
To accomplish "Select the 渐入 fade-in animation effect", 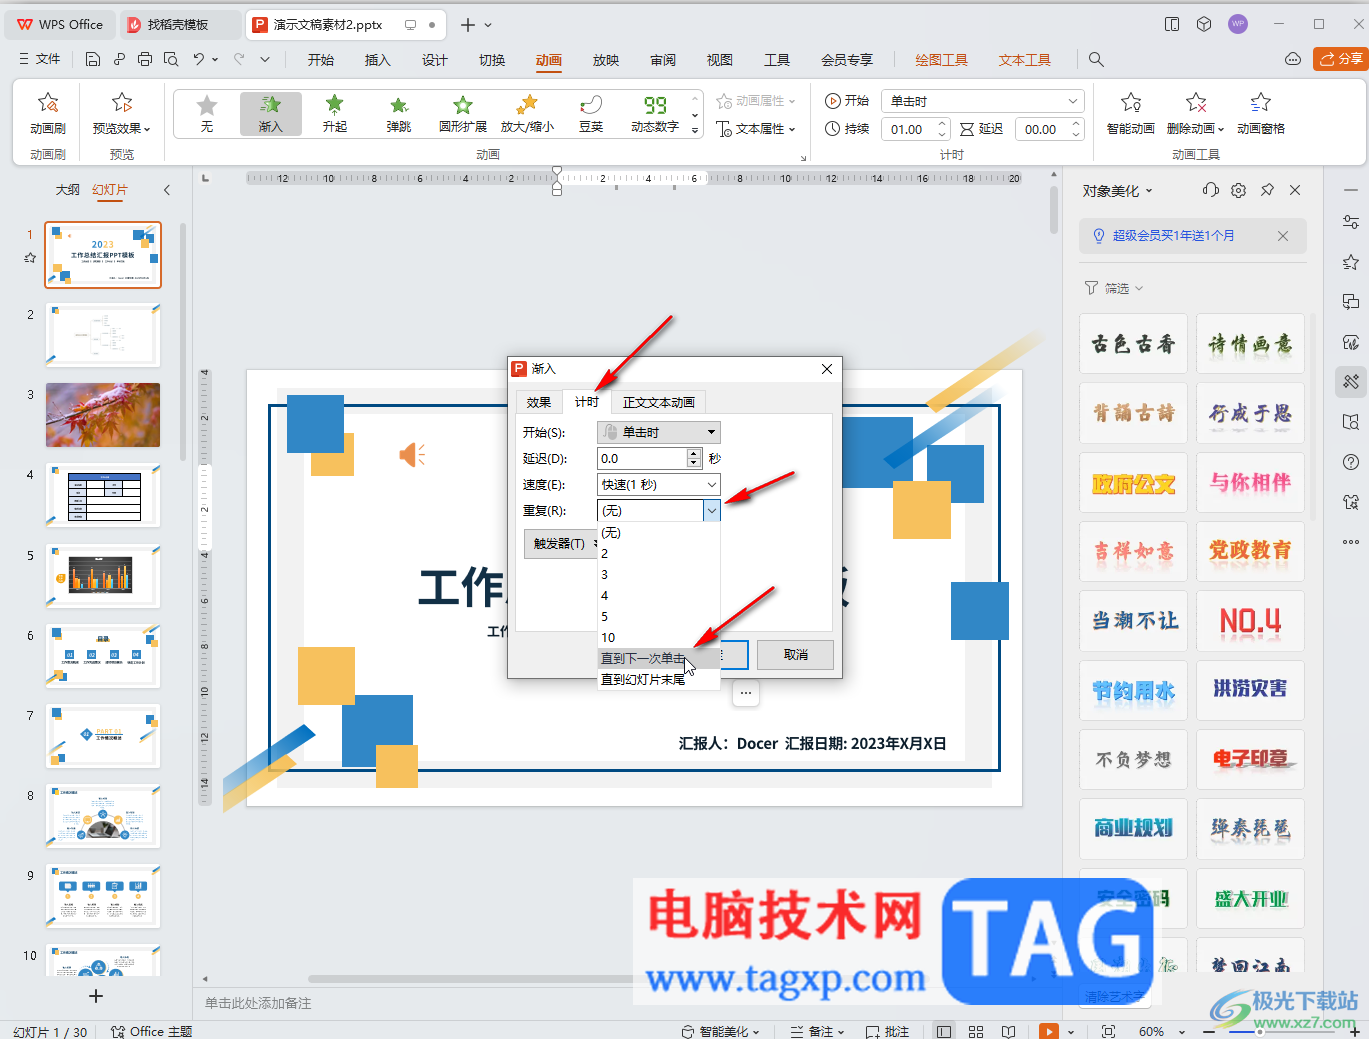I will coord(270,114).
